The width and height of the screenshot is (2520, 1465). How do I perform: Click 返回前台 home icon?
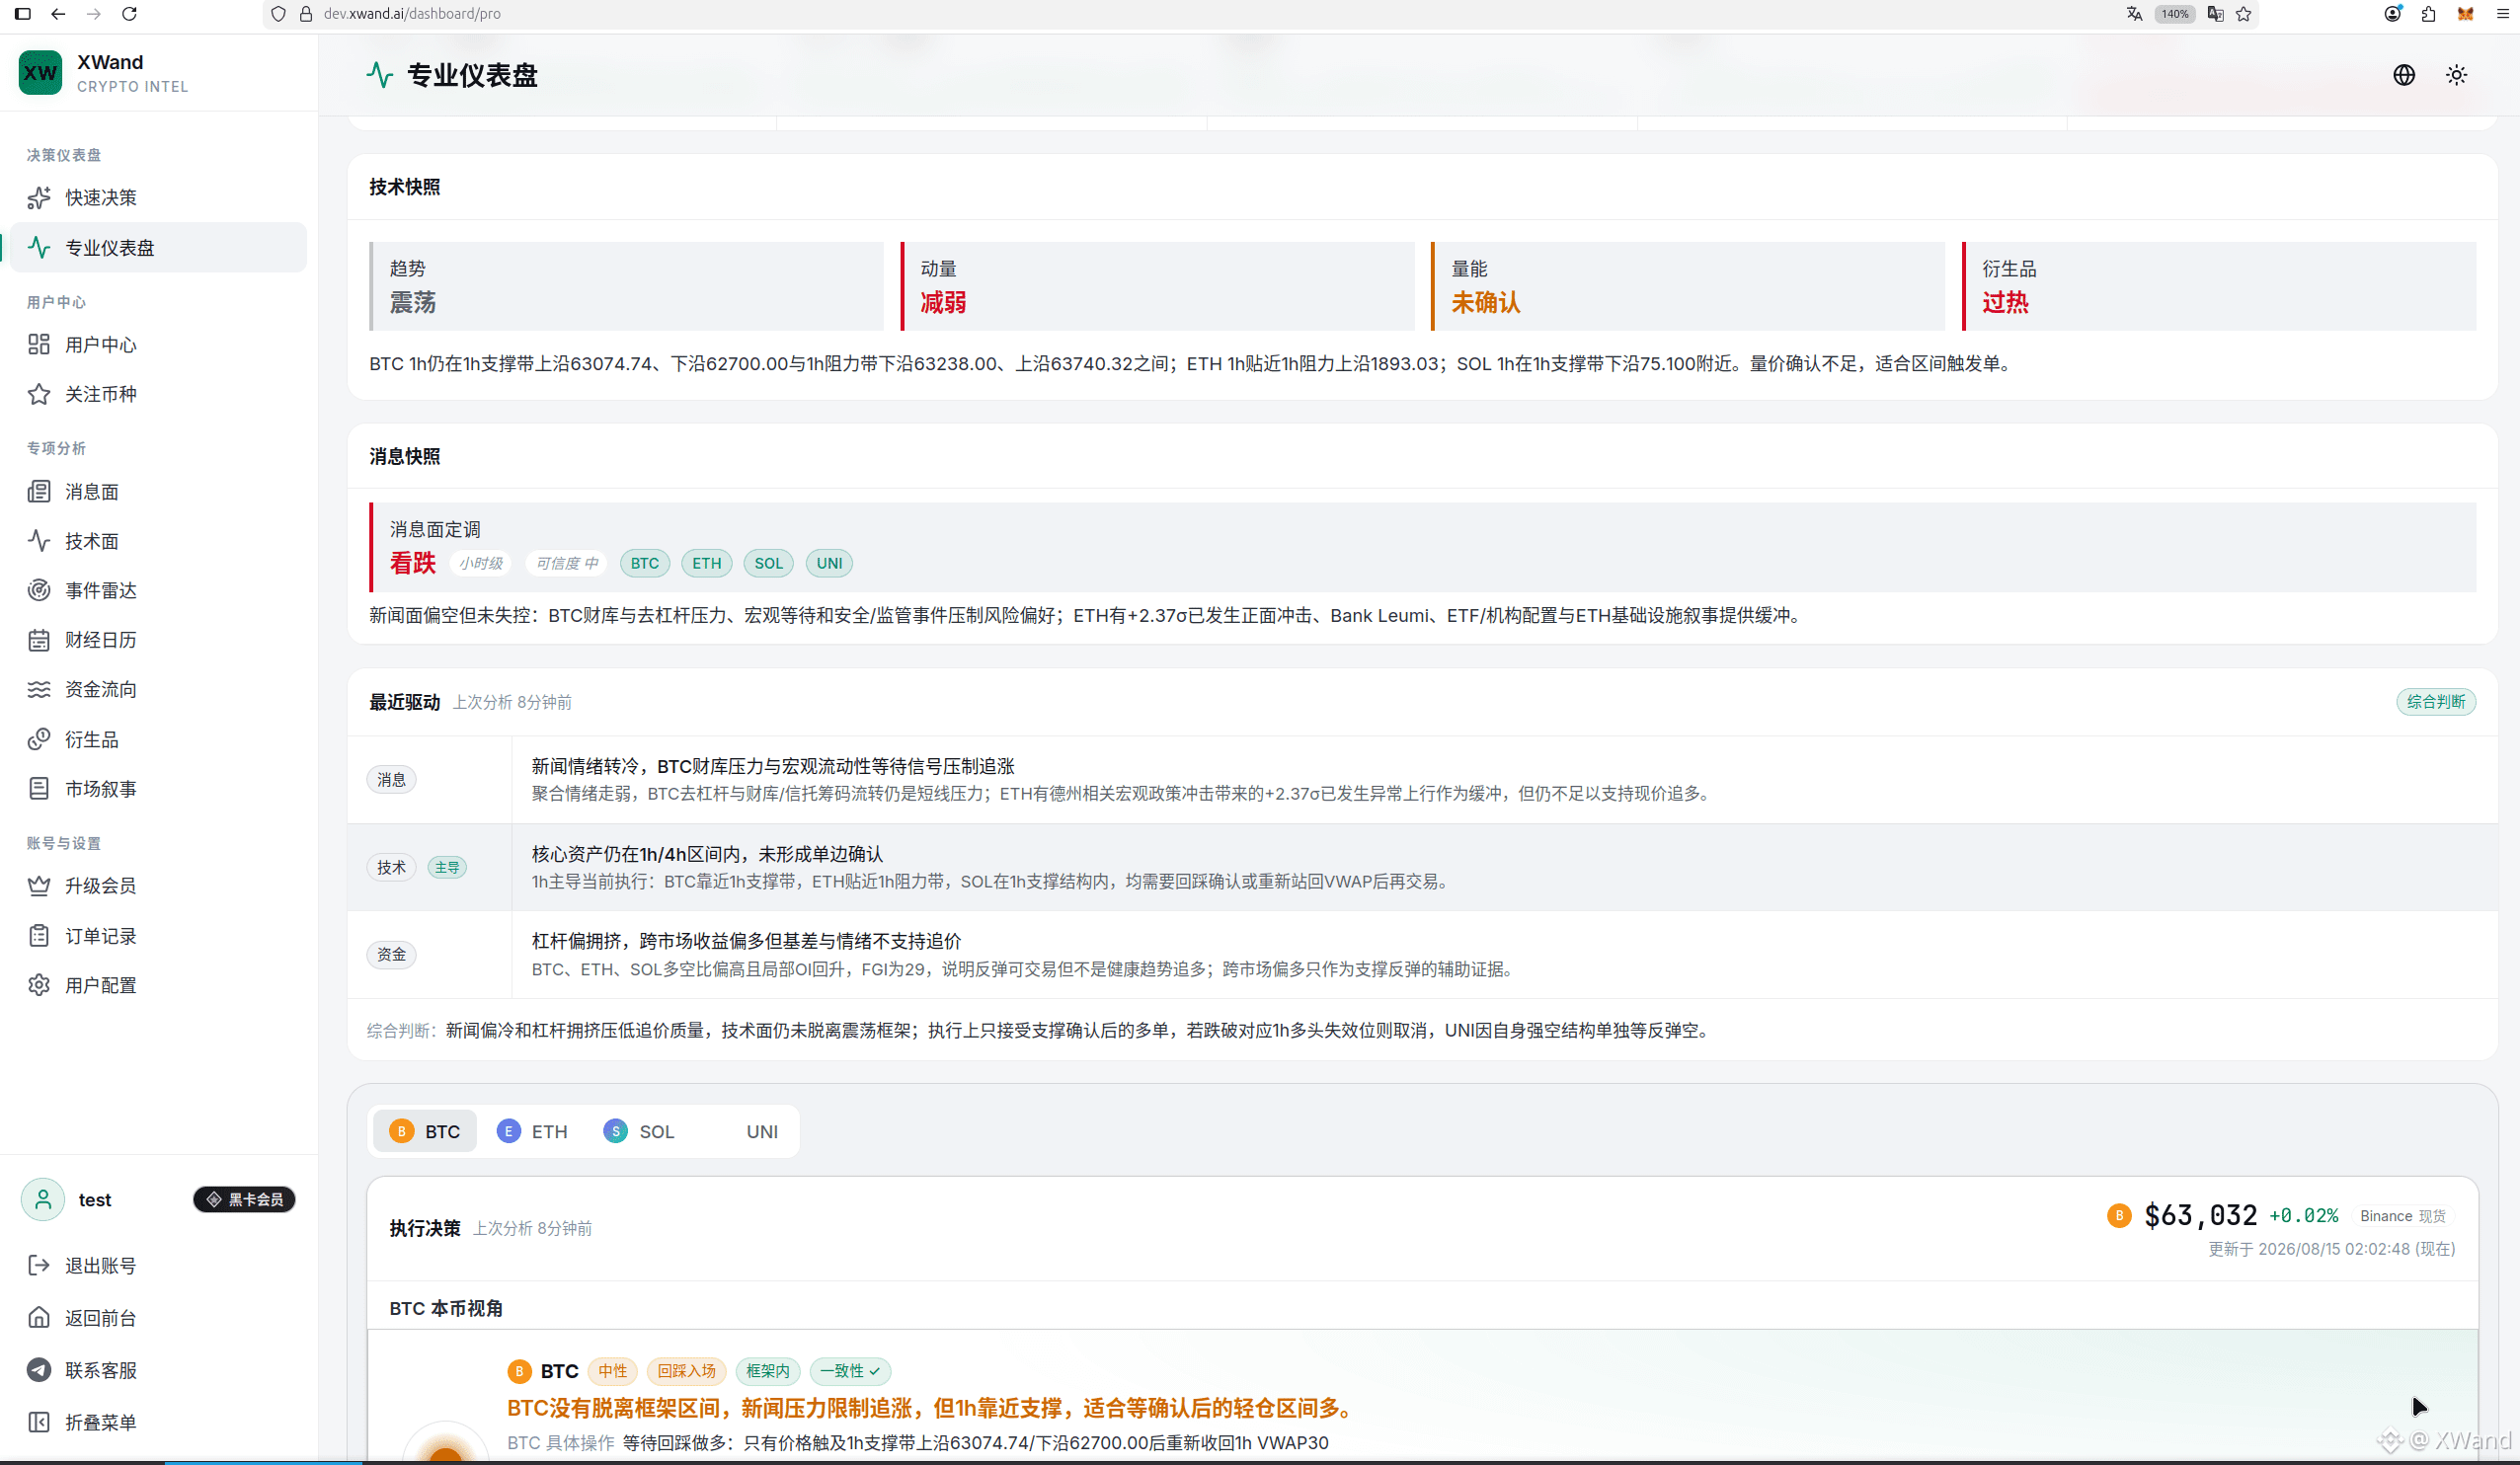(x=39, y=1318)
